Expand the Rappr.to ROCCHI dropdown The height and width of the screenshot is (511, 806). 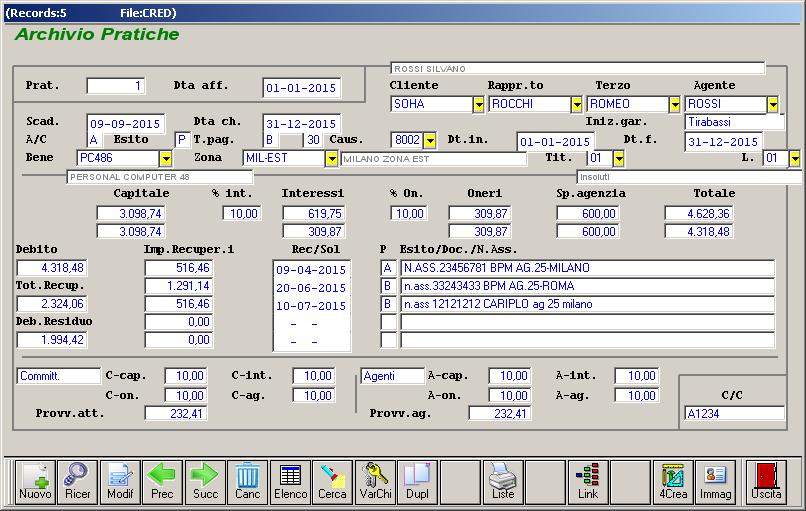point(577,104)
